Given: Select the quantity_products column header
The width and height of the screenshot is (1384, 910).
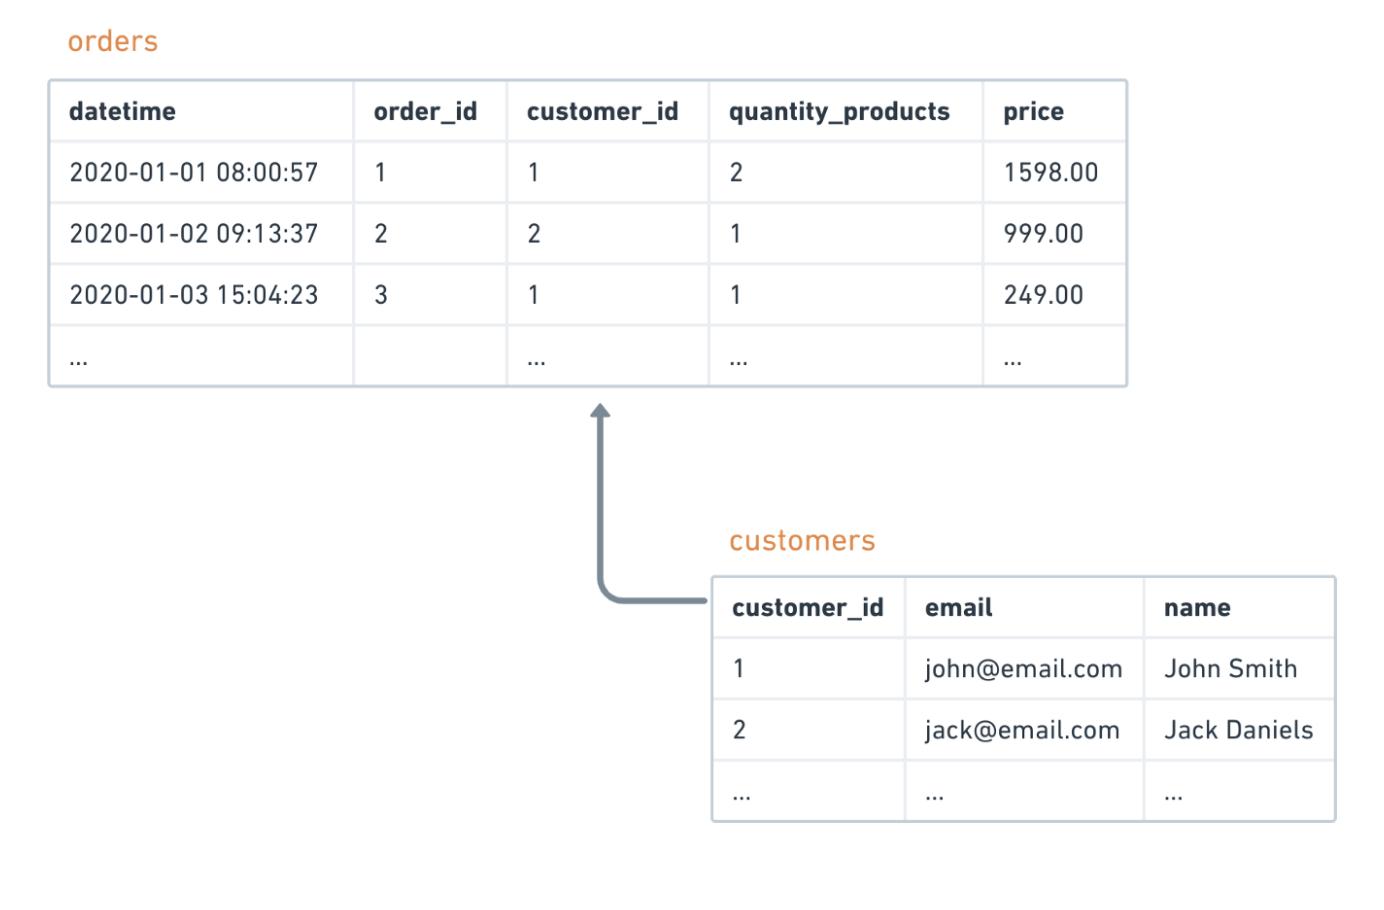Looking at the screenshot, I should (839, 111).
